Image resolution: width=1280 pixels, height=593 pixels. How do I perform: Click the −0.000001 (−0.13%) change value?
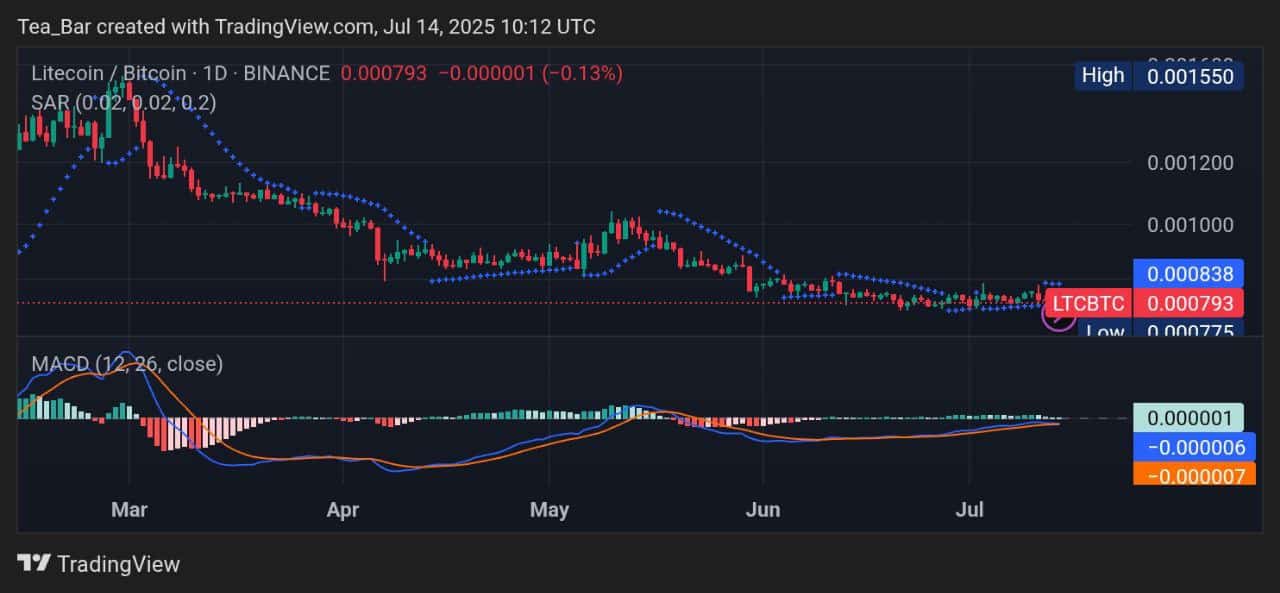pos(530,73)
